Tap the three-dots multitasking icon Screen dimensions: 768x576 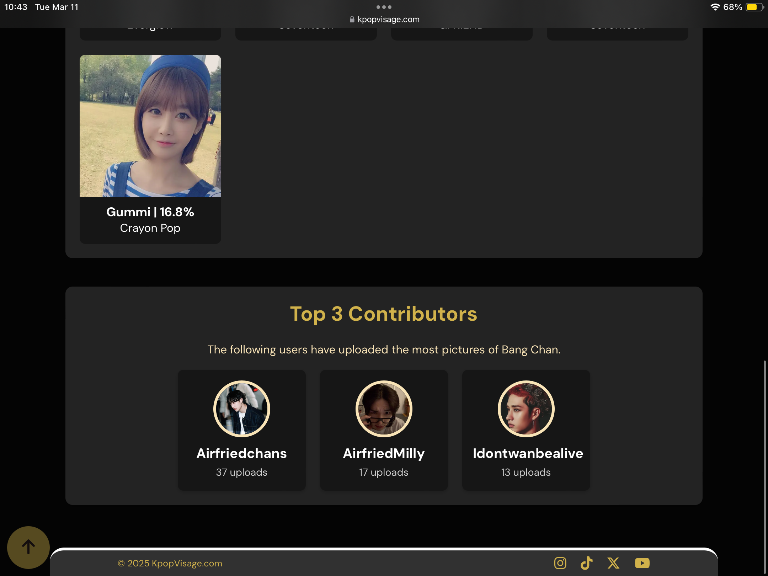point(384,7)
